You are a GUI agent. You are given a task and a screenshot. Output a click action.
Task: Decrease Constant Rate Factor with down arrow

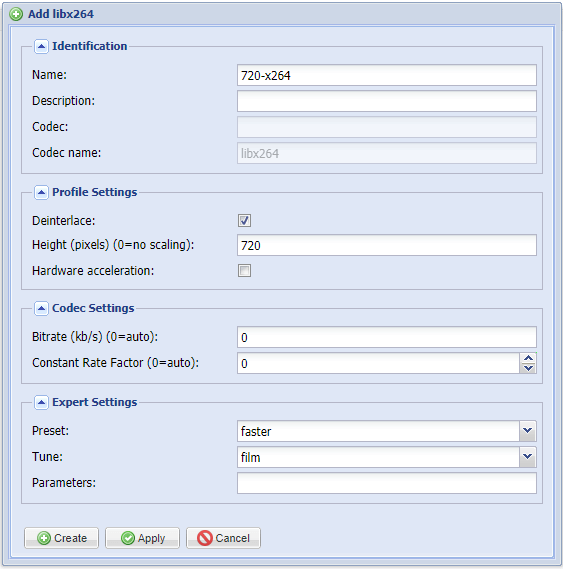point(528,368)
